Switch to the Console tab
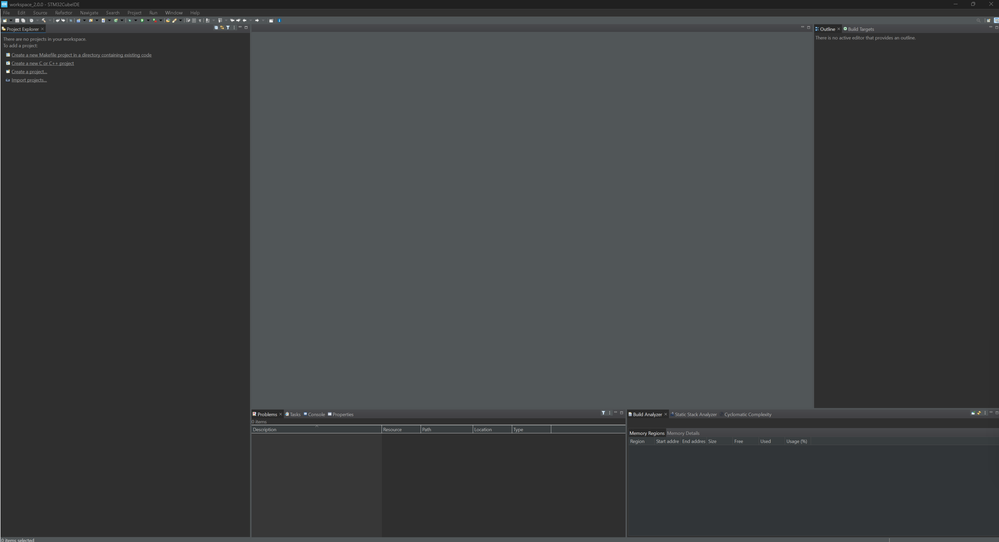This screenshot has width=999, height=542. pos(315,414)
